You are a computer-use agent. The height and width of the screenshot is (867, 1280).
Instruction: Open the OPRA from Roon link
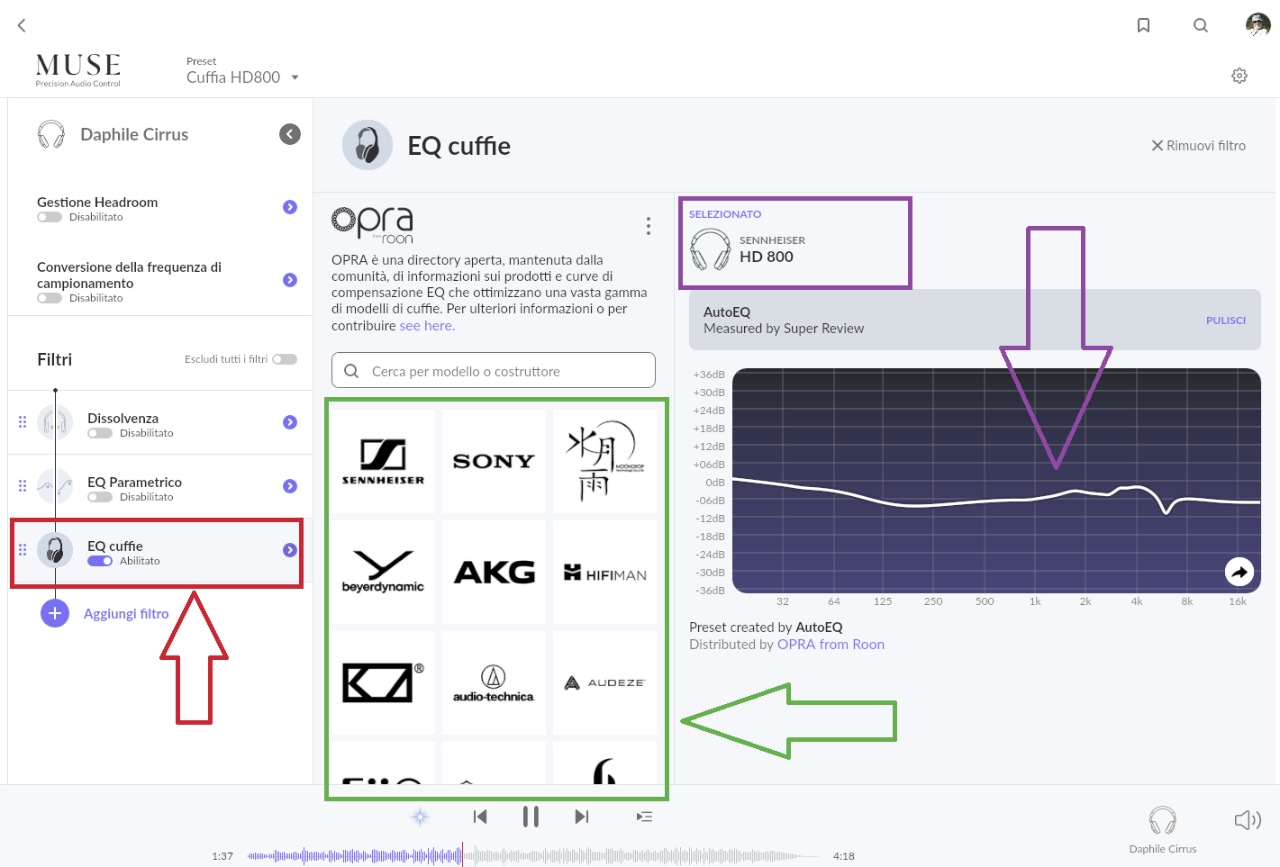pos(831,644)
